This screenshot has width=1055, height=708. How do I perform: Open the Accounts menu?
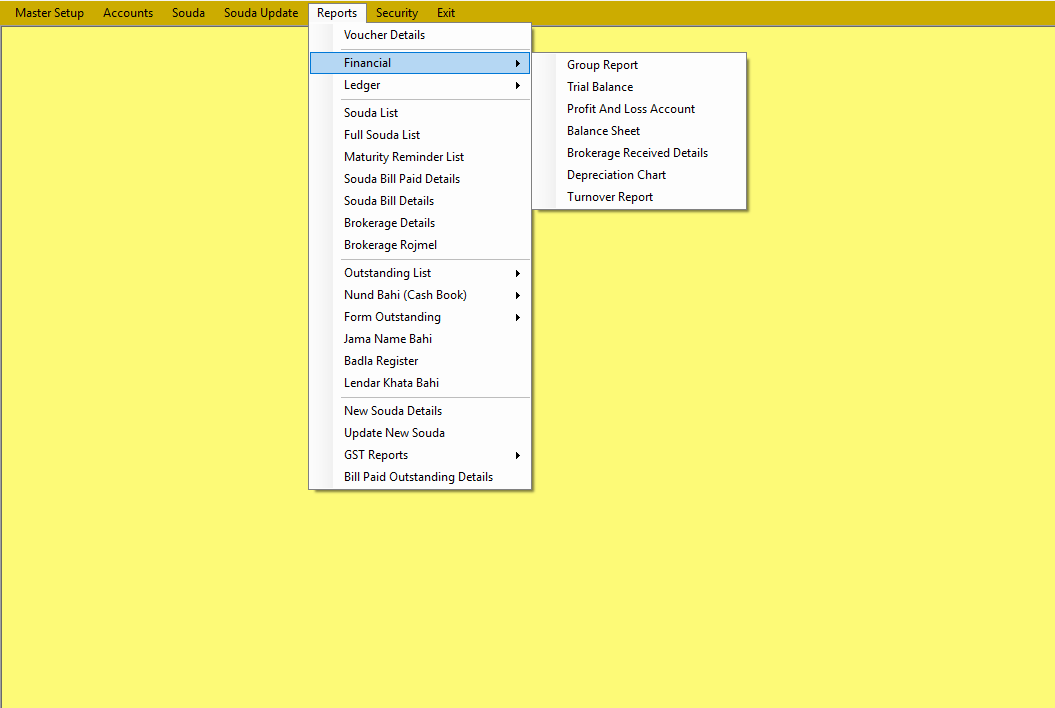(x=128, y=13)
